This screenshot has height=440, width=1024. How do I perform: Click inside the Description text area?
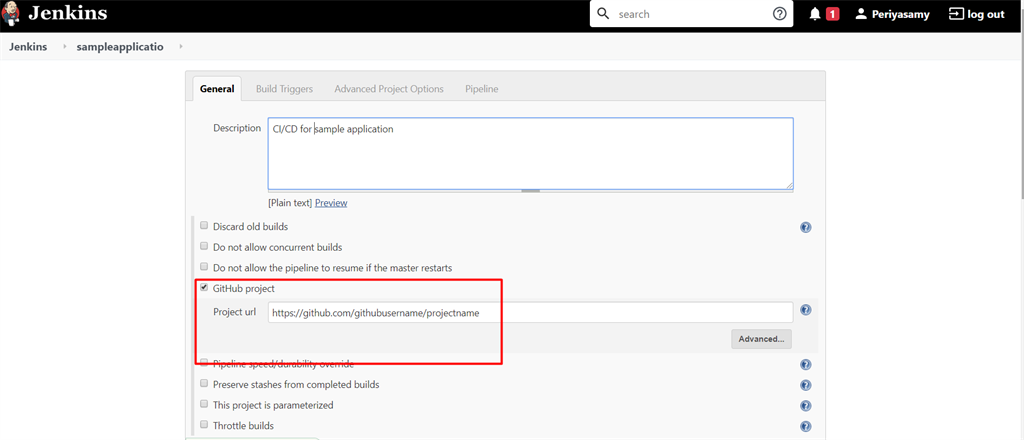530,153
